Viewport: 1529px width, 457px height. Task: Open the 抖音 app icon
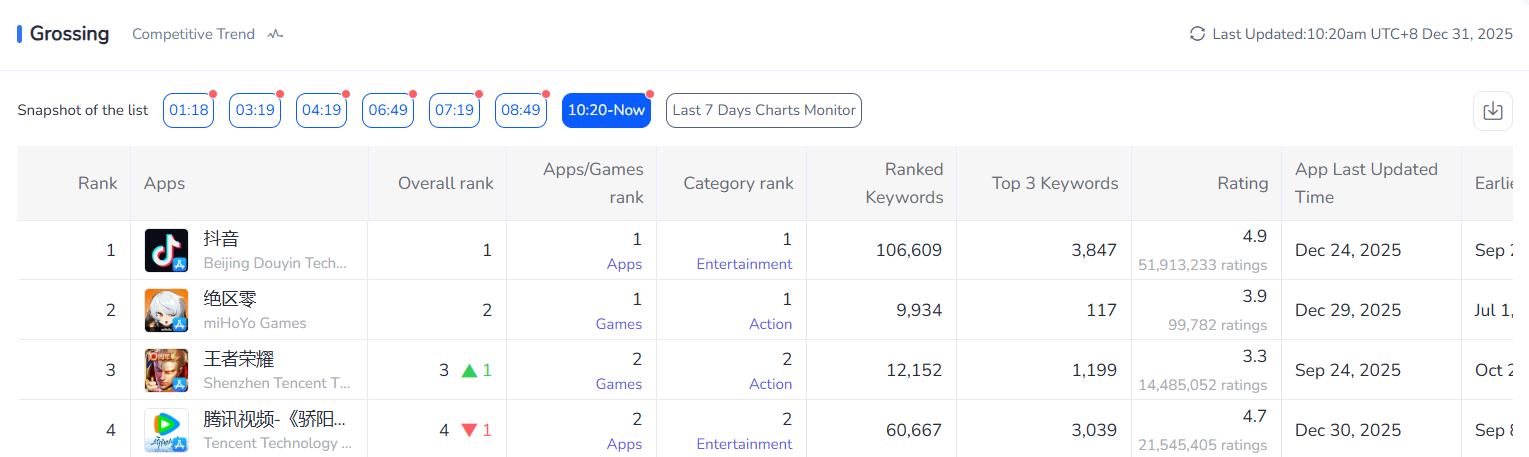pyautogui.click(x=166, y=250)
